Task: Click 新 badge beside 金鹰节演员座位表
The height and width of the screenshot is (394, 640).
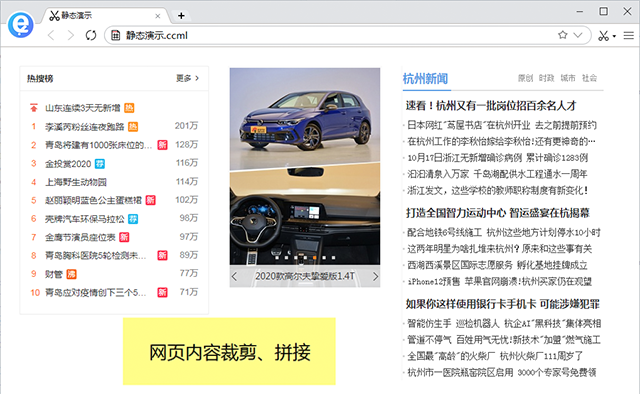Action: coord(124,237)
